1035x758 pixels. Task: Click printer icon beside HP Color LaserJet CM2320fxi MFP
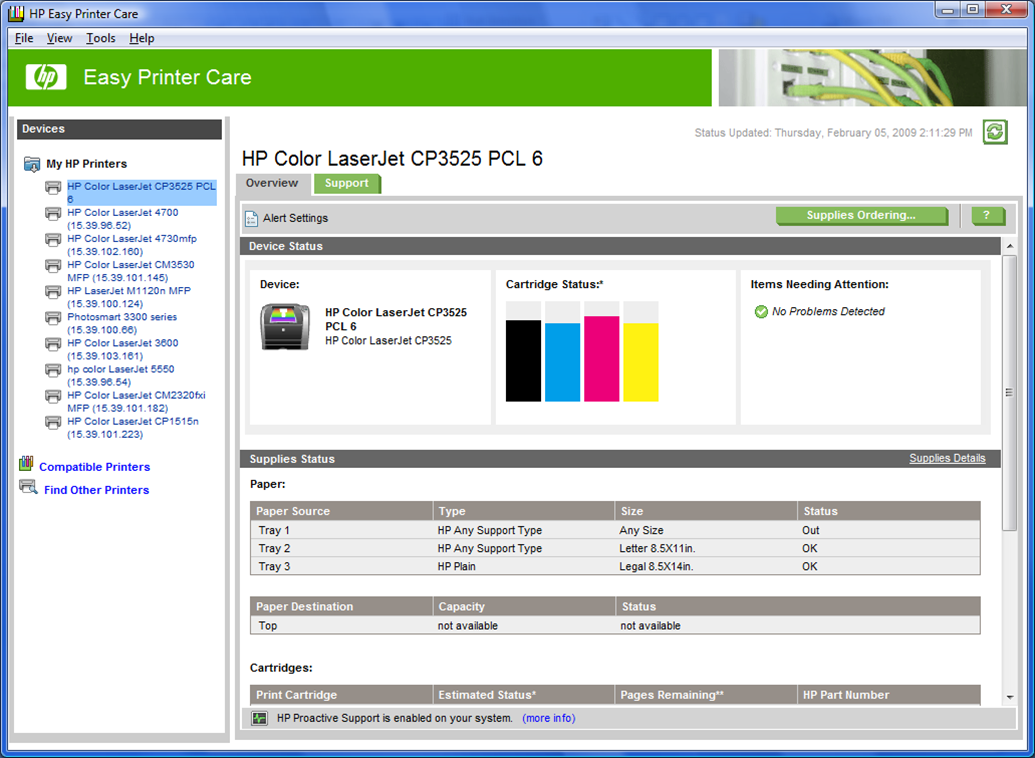(x=53, y=396)
